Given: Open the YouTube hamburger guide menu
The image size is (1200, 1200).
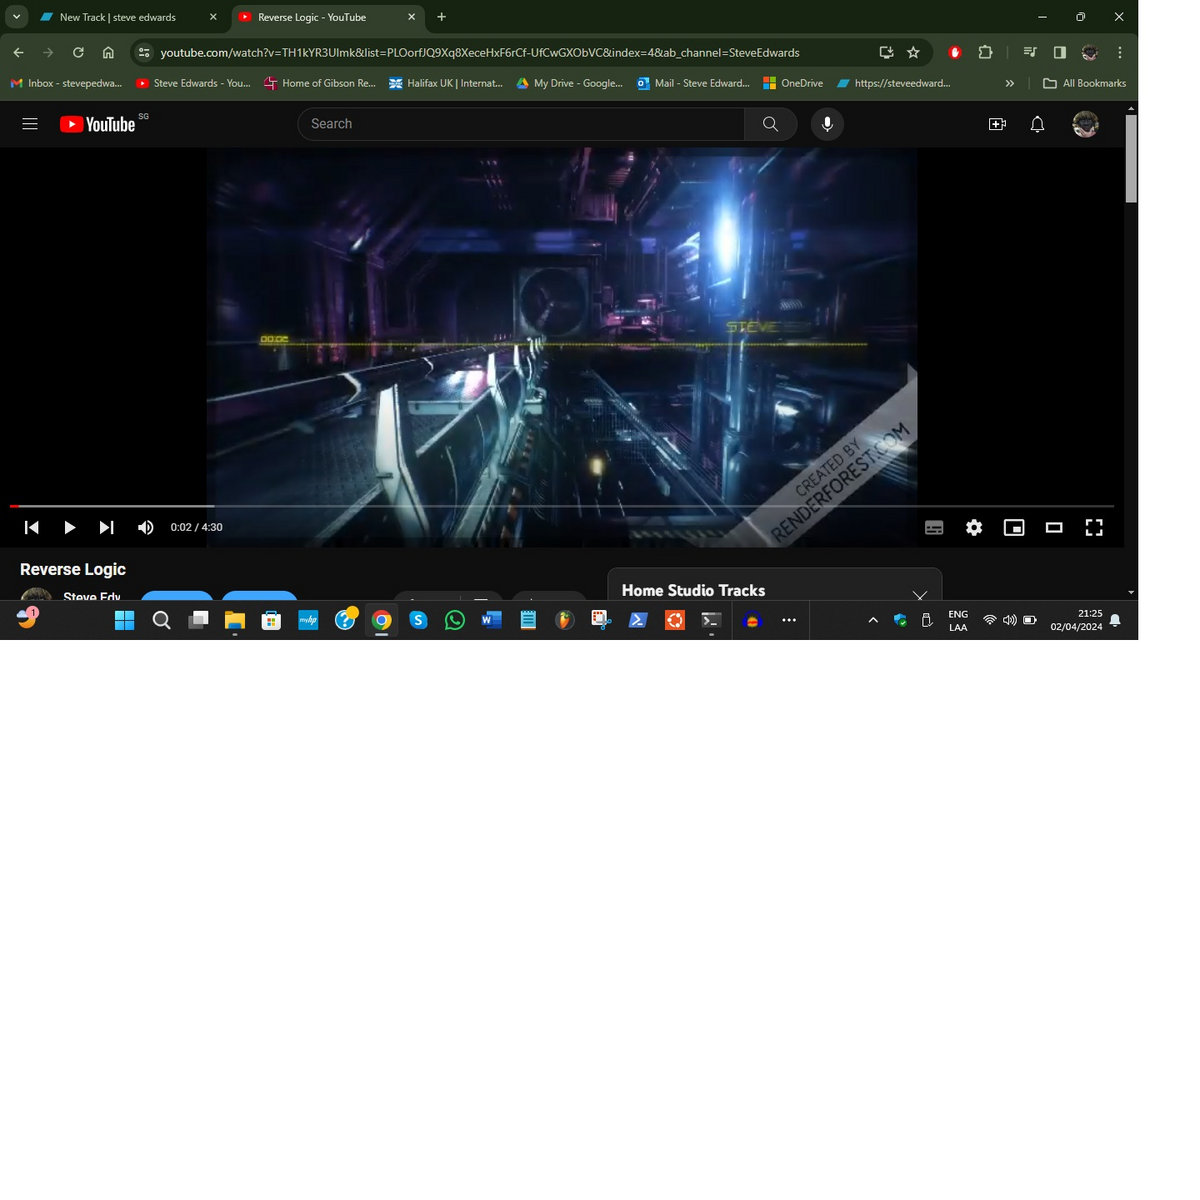Looking at the screenshot, I should click(30, 124).
